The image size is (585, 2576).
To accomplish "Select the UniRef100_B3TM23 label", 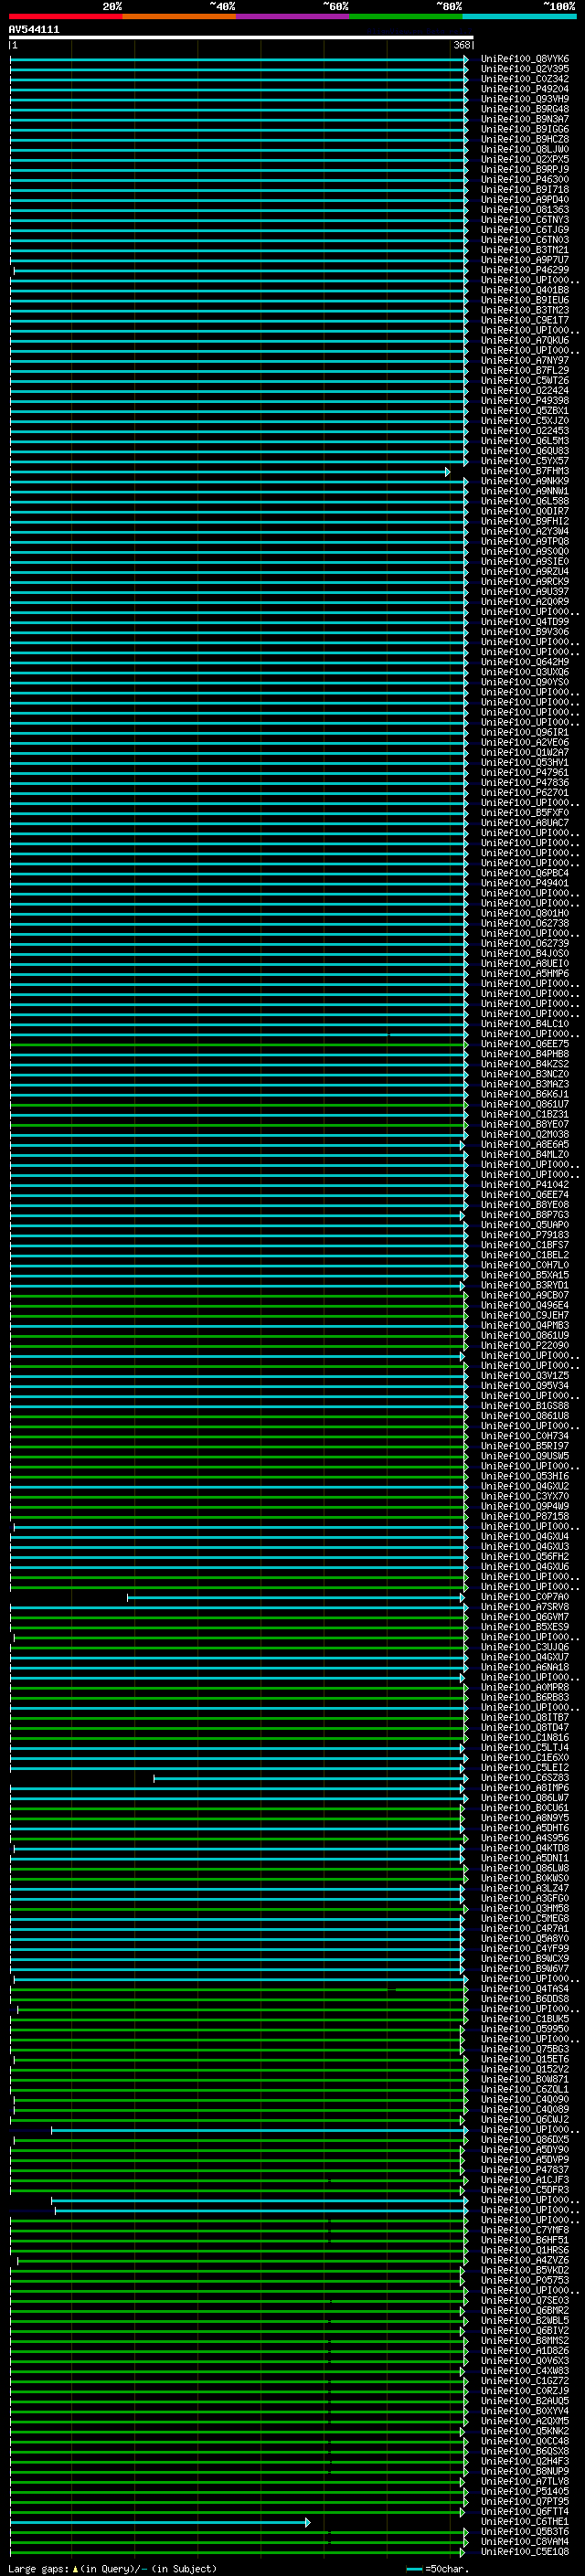I will [x=525, y=310].
